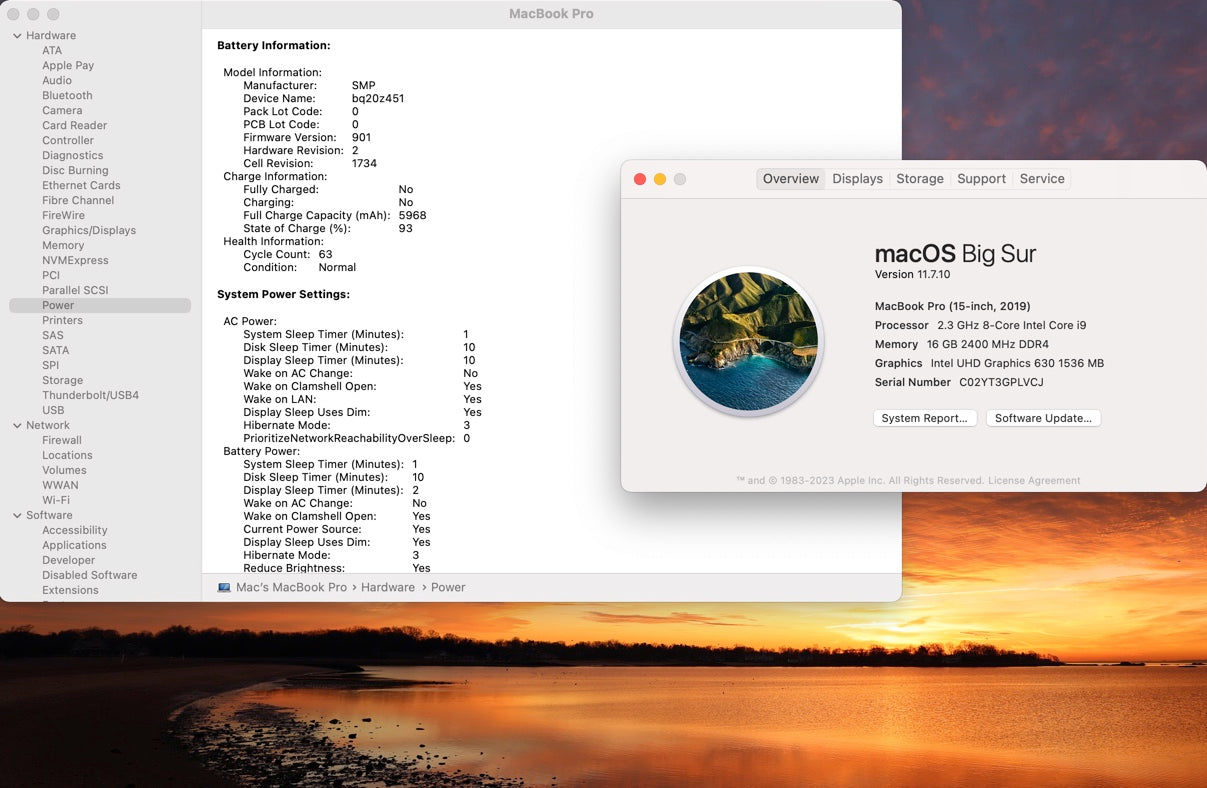The height and width of the screenshot is (788, 1207).
Task: Collapse the Software sidebar group
Action: (x=17, y=516)
